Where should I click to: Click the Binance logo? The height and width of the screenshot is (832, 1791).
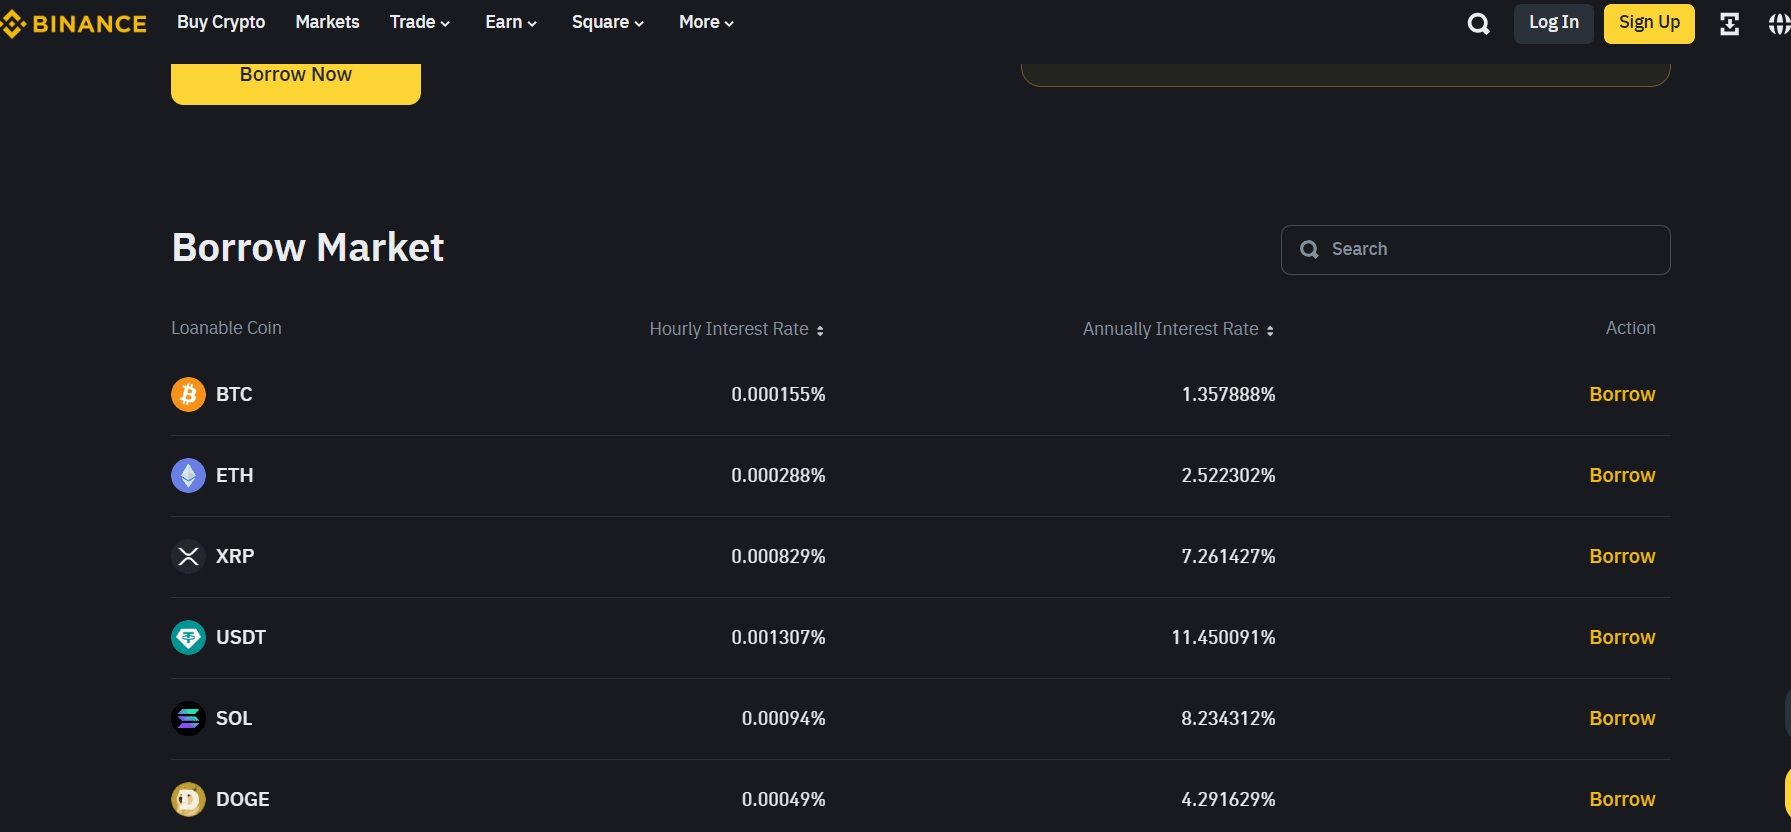click(74, 24)
